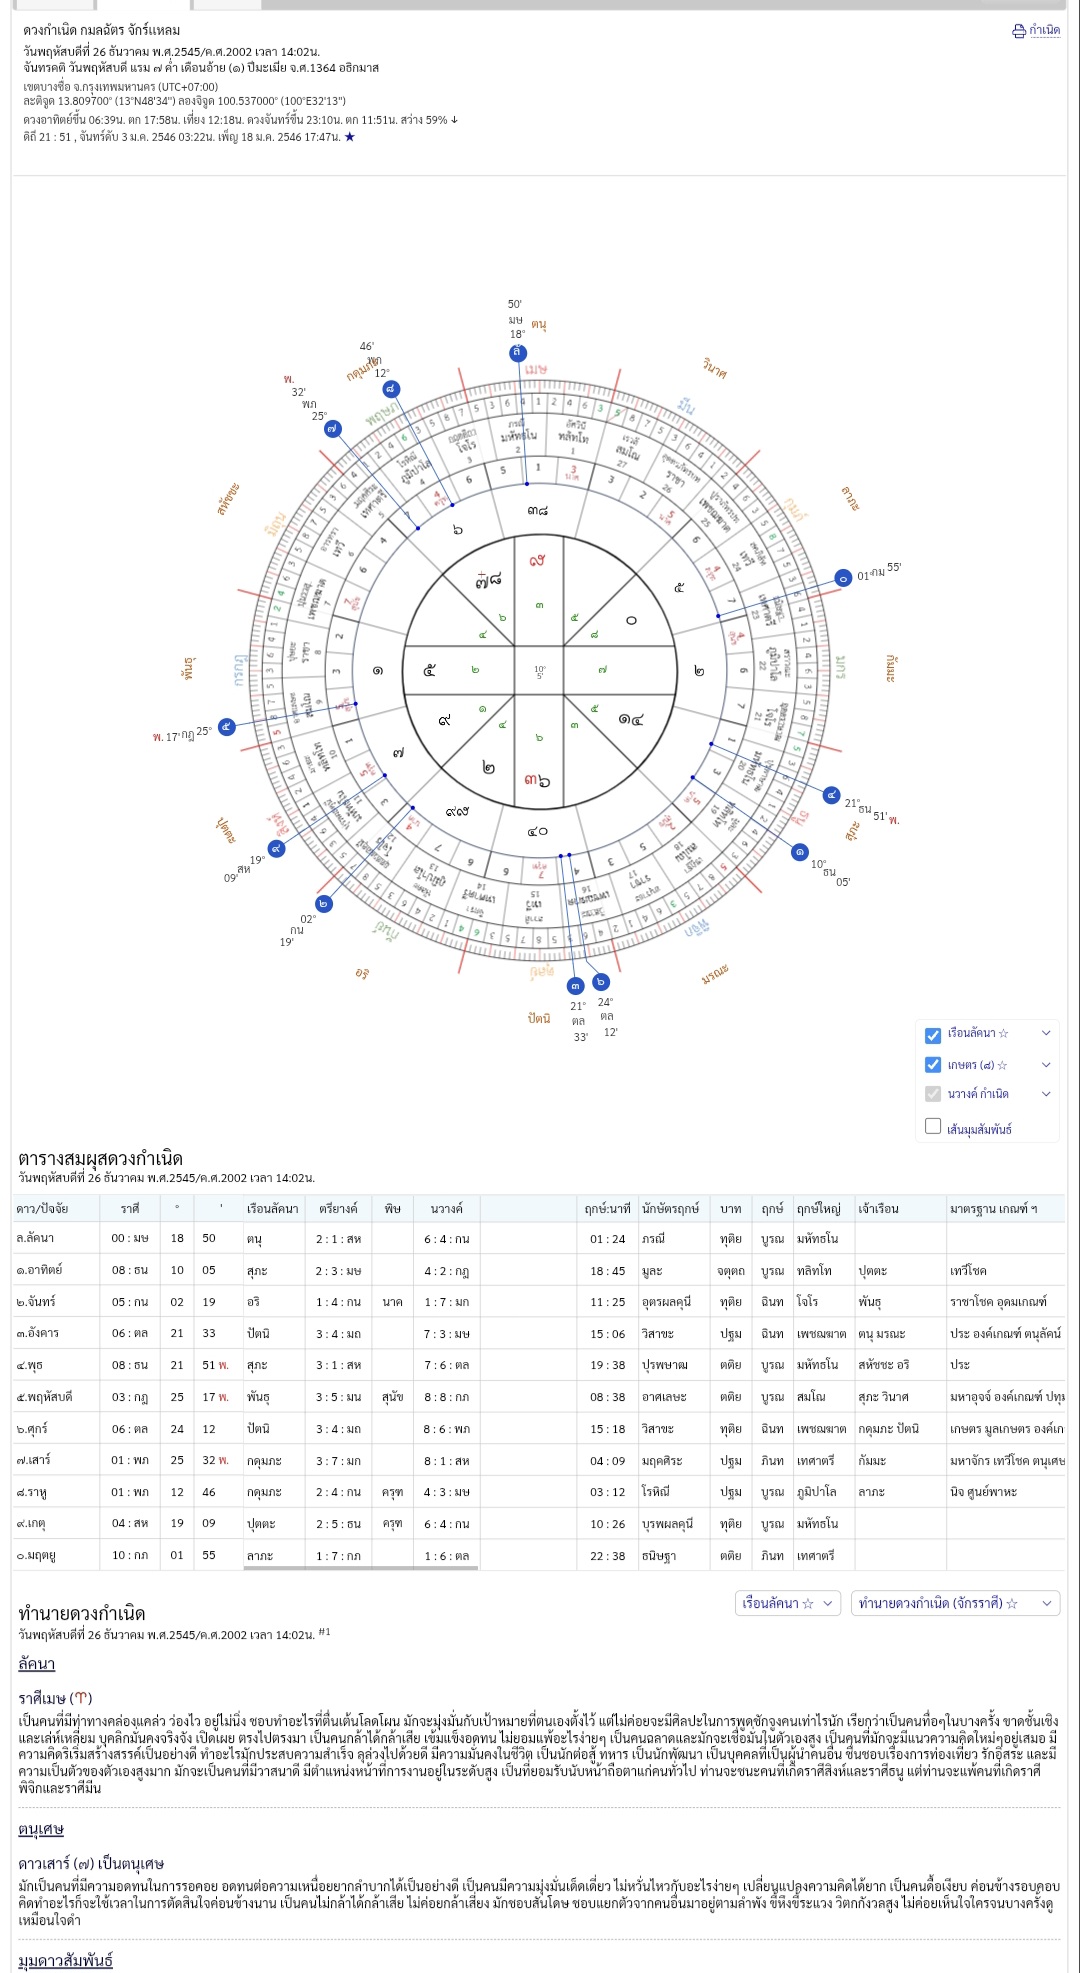Viewport: 1080px width, 1973px height.
Task: Open the เรือนลัคนา dropdown above prediction text
Action: [x=787, y=1603]
